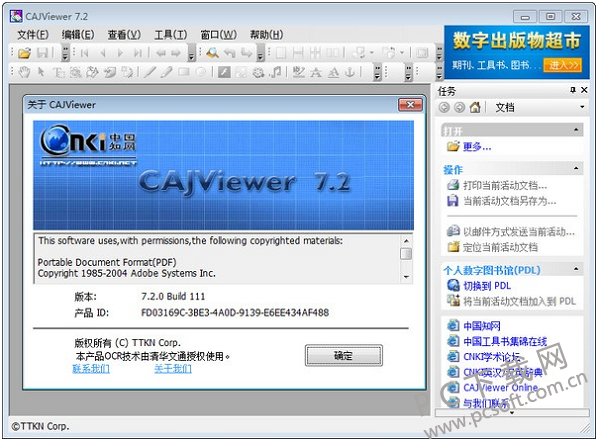Image resolution: width=600 pixels, height=441 pixels.
Task: Select the line drawing tool
Action: [x=150, y=72]
